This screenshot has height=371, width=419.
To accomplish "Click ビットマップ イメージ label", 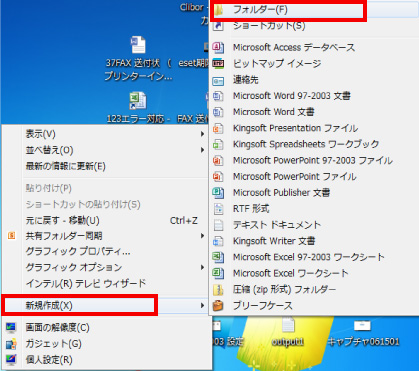I will tap(277, 63).
